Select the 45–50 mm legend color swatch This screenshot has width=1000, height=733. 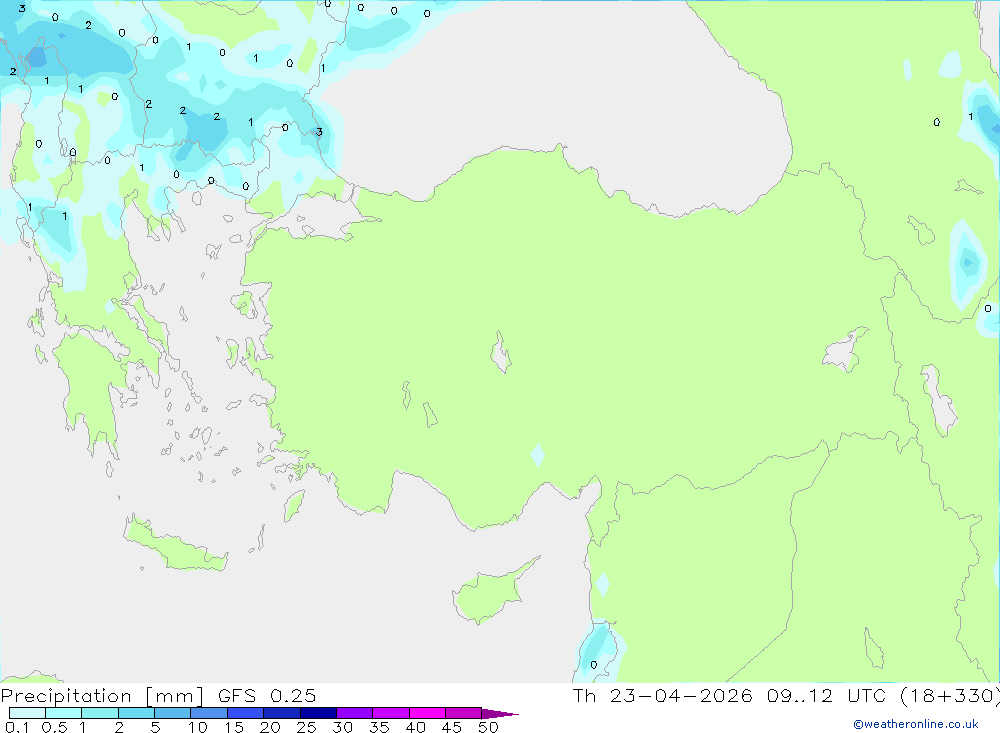click(x=464, y=713)
